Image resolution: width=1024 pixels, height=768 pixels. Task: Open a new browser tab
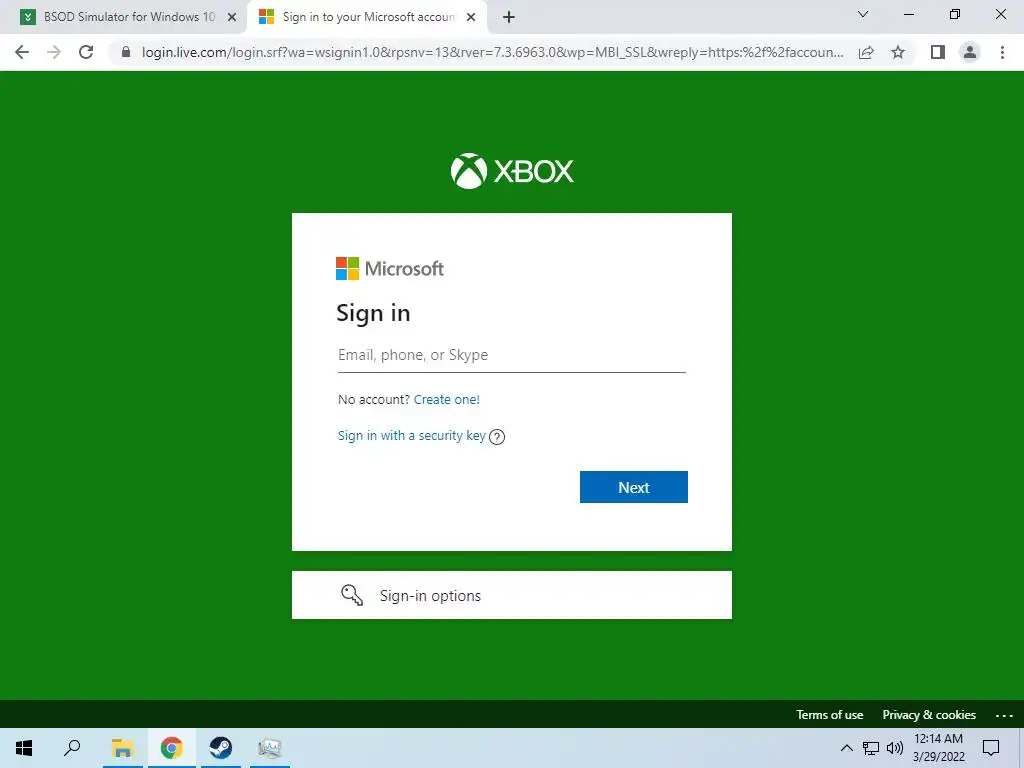pos(509,17)
